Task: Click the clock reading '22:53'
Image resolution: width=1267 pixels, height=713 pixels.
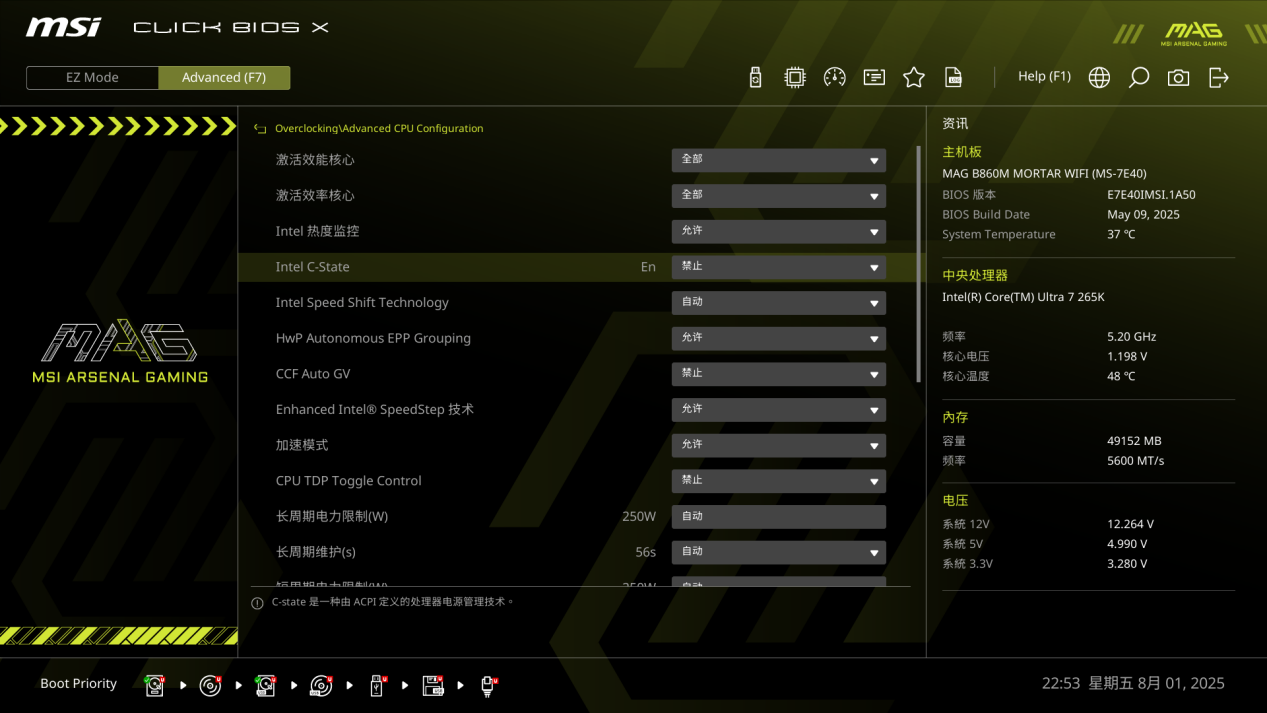Action: click(x=1061, y=684)
